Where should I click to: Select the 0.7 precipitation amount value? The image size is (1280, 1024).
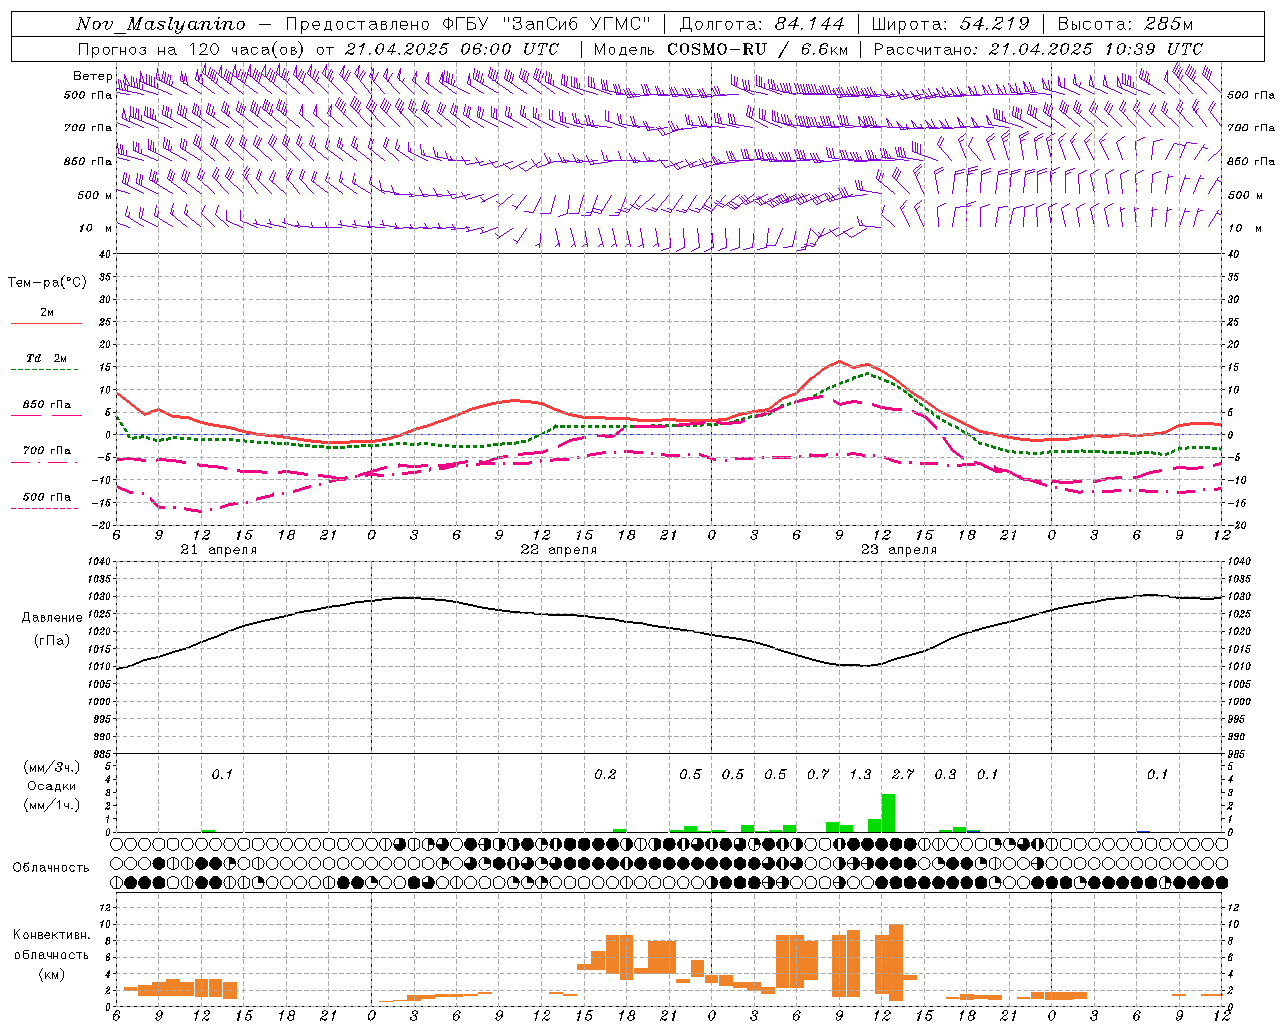pyautogui.click(x=818, y=774)
